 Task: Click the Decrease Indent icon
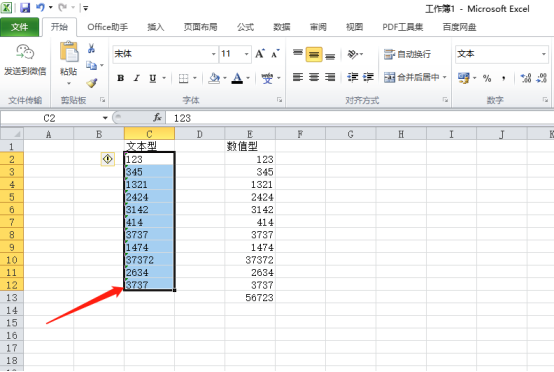353,77
